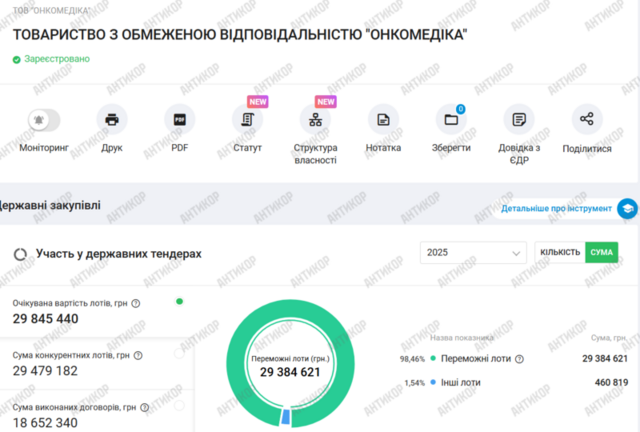
Task: Click the ТОВ "ОНКОМЕДІКА" breadcrumb text
Action: [51, 11]
